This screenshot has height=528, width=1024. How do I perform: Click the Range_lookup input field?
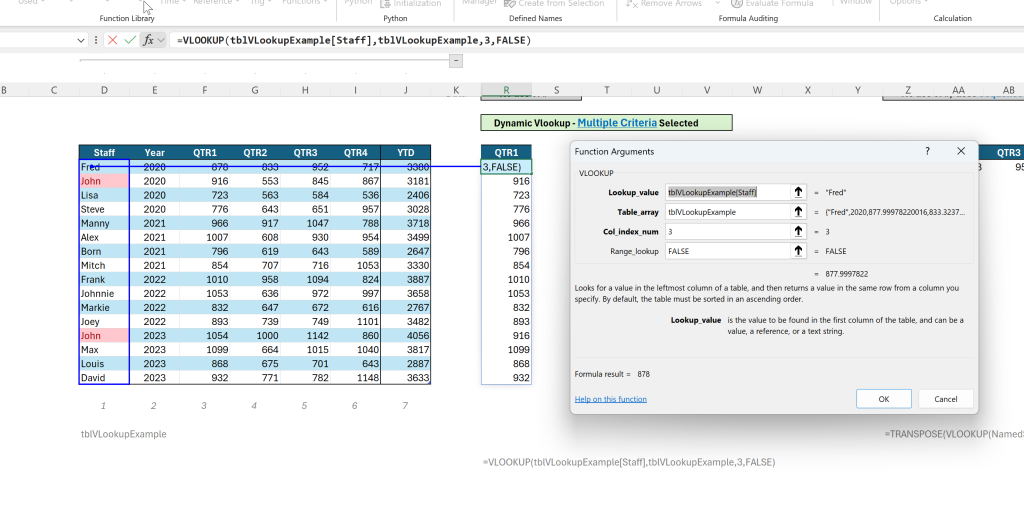tap(728, 251)
